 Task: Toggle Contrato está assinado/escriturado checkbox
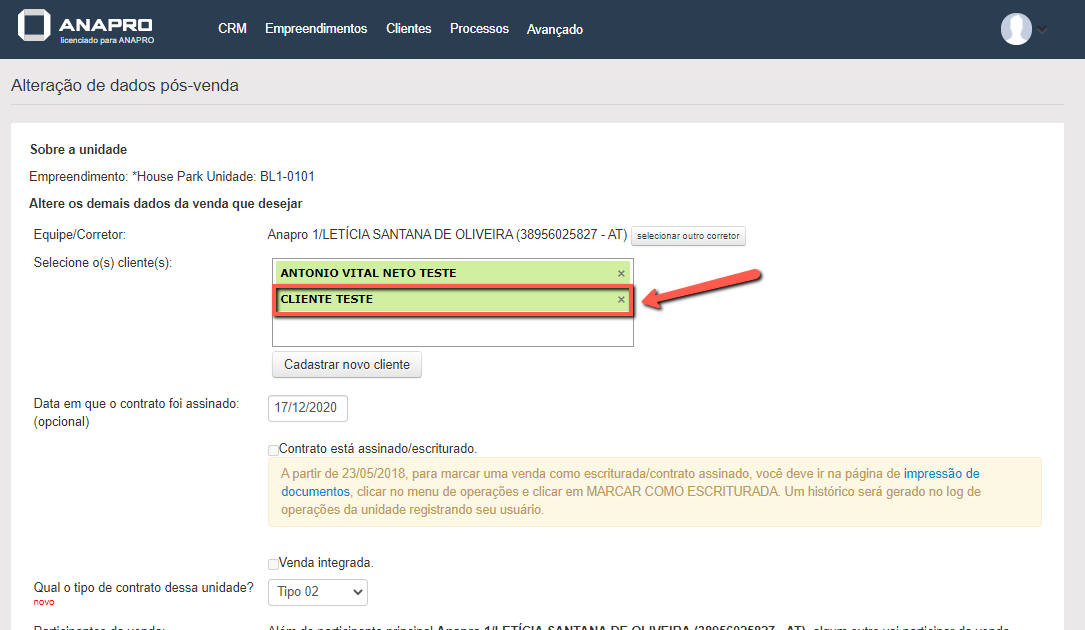pyautogui.click(x=274, y=450)
